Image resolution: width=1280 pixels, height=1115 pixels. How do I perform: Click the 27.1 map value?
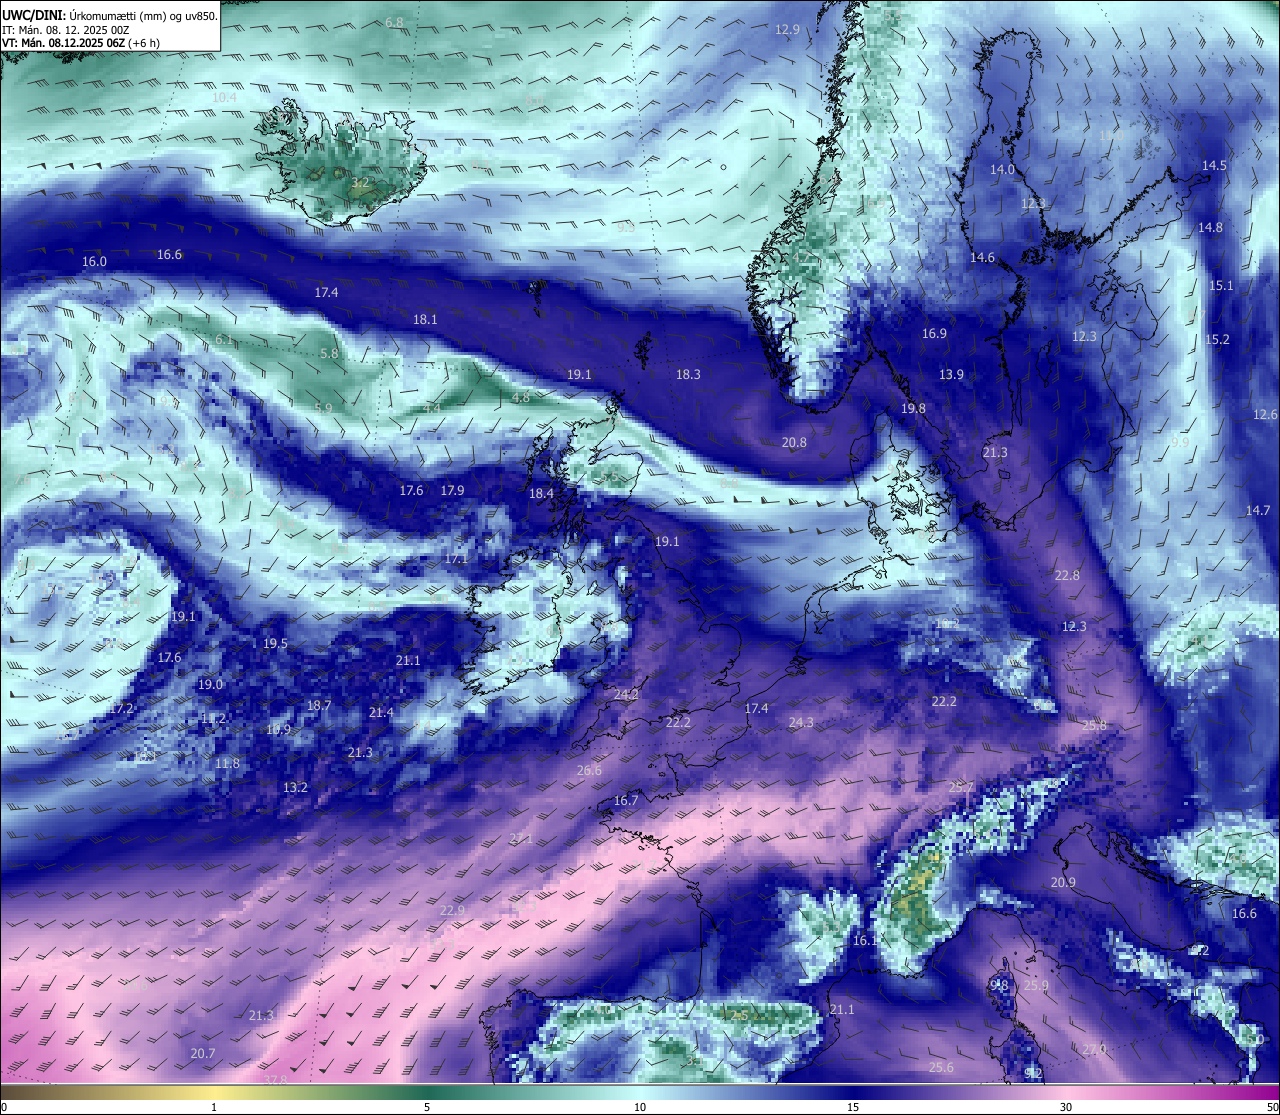point(521,838)
